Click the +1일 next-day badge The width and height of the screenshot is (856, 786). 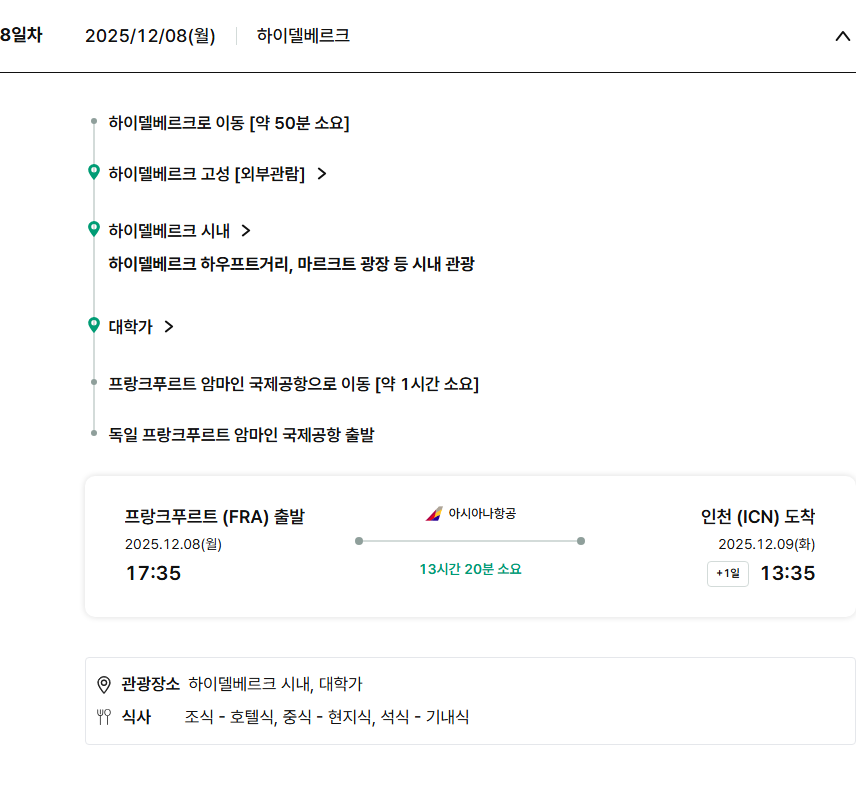728,574
